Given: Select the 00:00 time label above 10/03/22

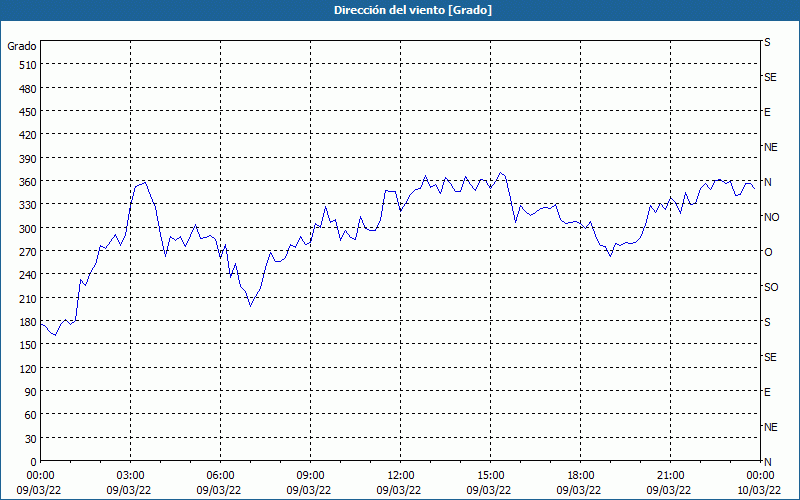Looking at the screenshot, I should [760, 476].
